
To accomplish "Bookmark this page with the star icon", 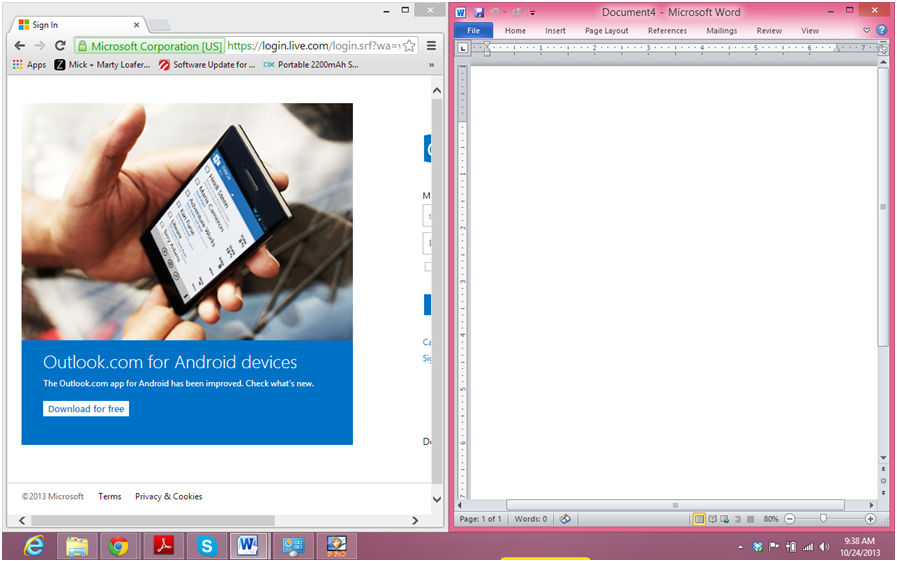I will point(409,46).
